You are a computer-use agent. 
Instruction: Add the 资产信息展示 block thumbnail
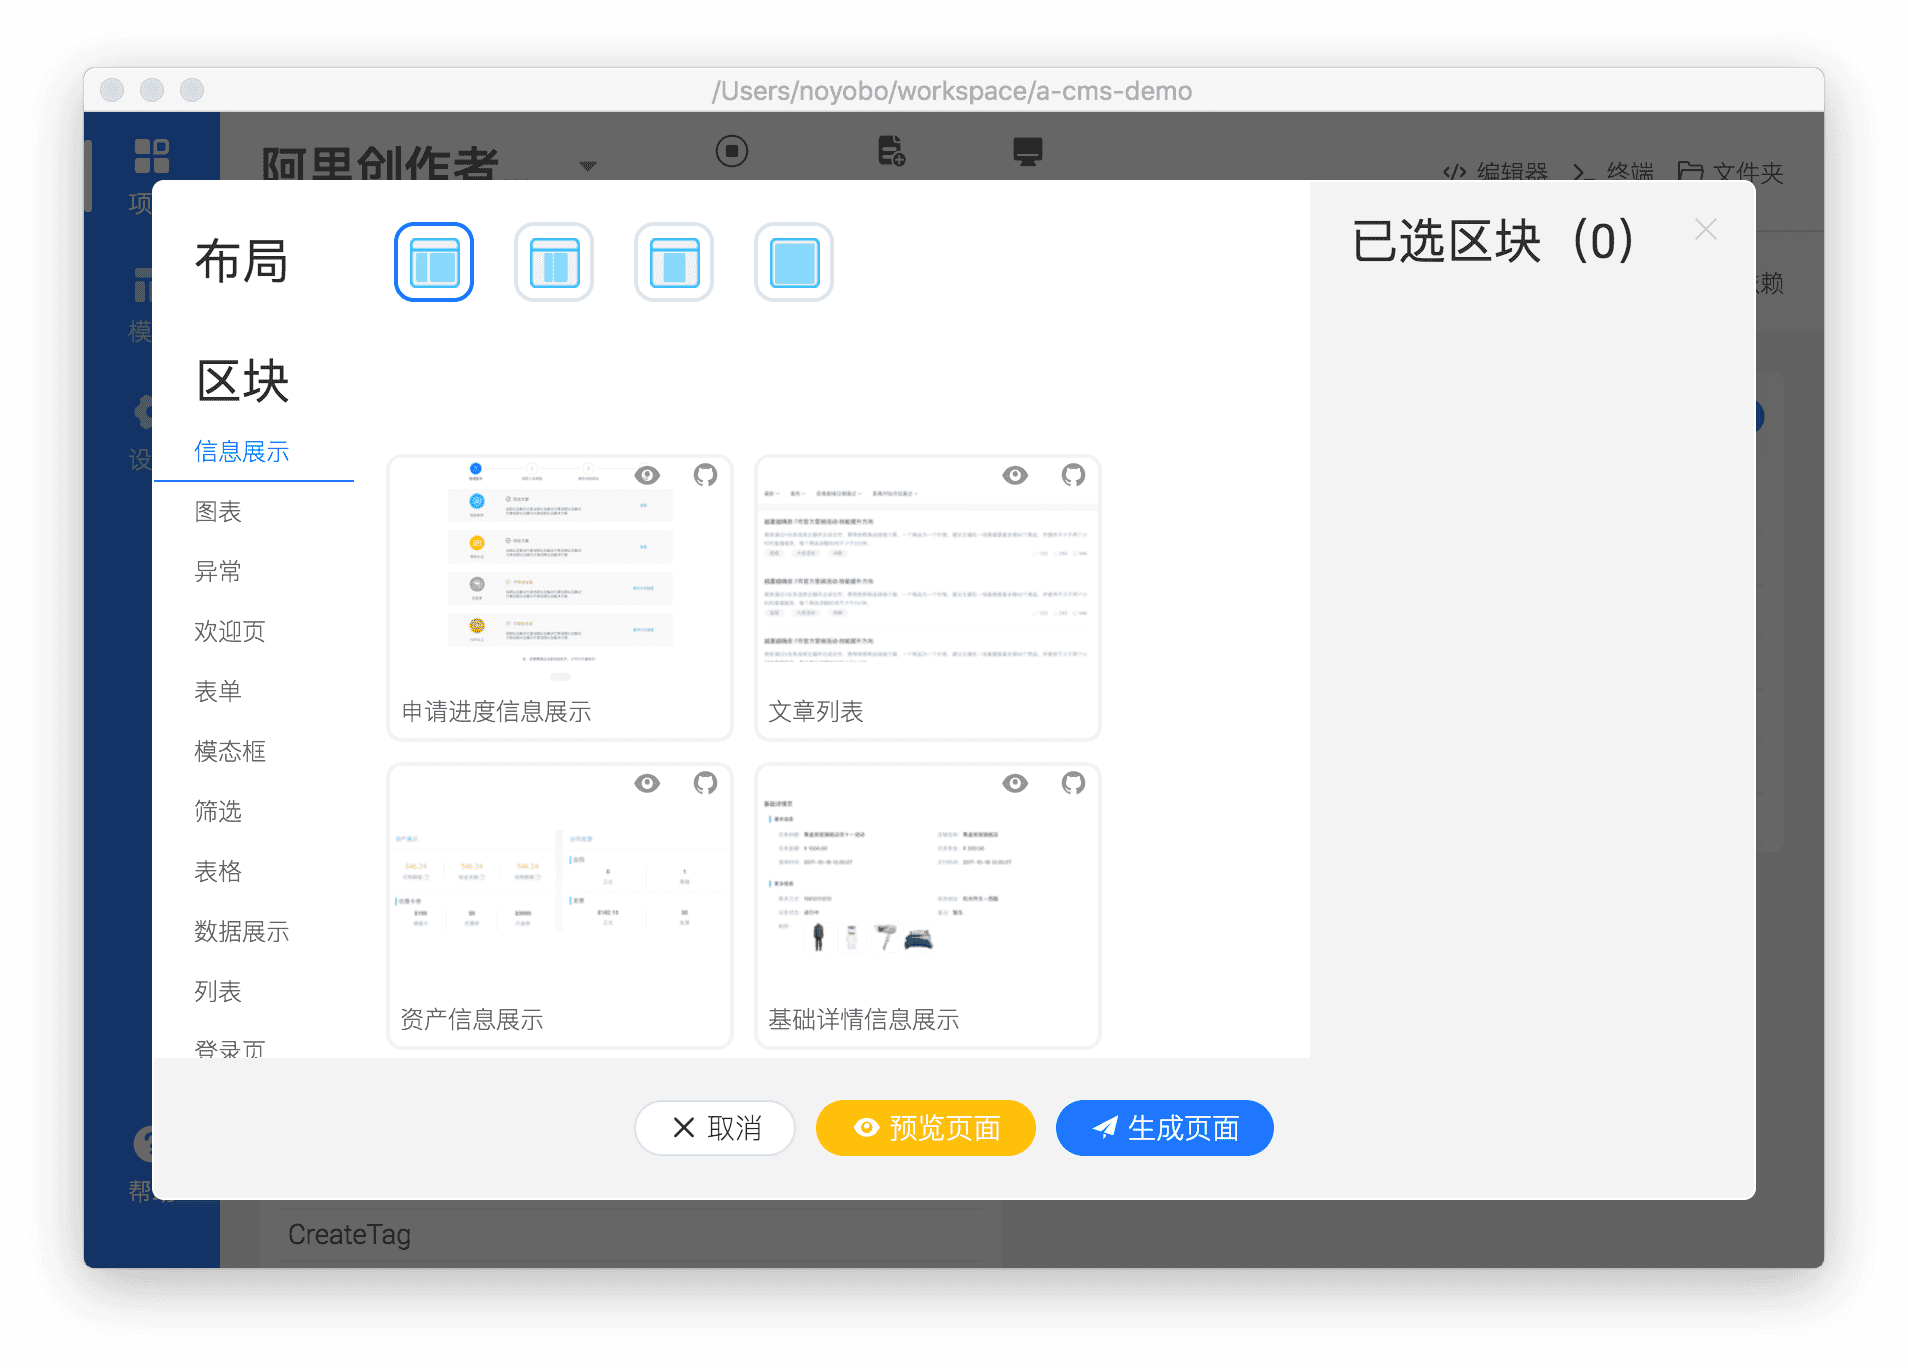[560, 906]
